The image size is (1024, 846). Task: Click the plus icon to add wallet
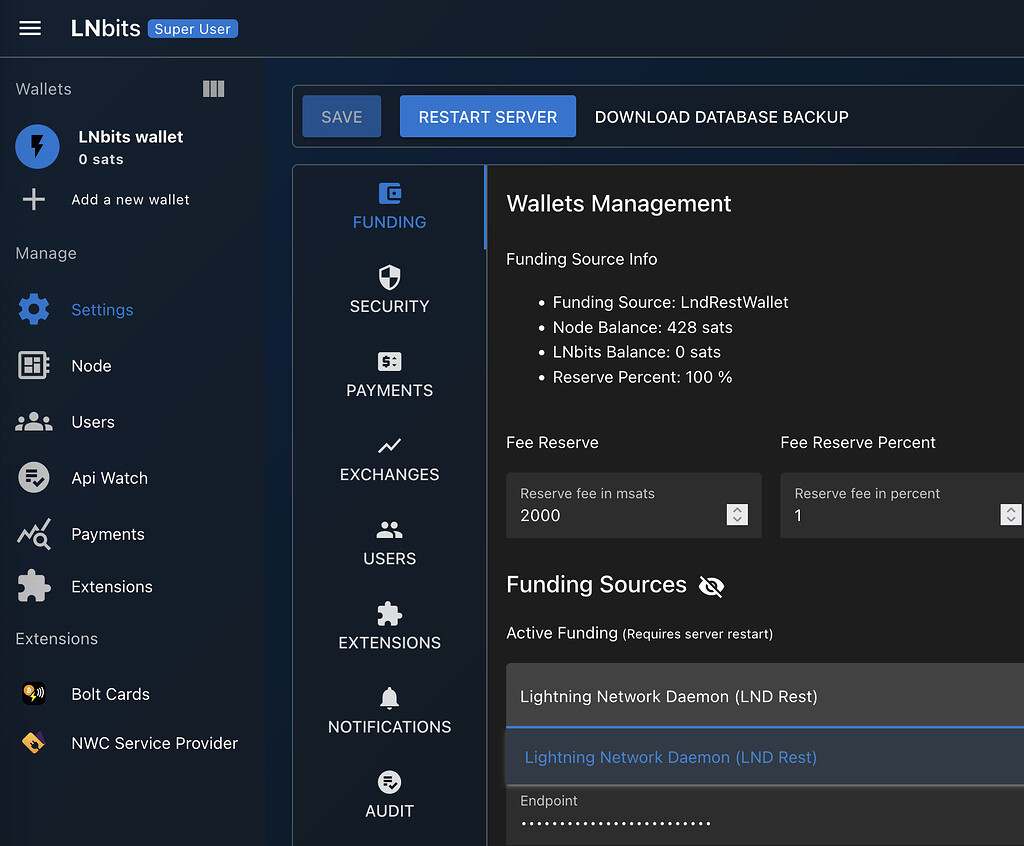pyautogui.click(x=34, y=199)
